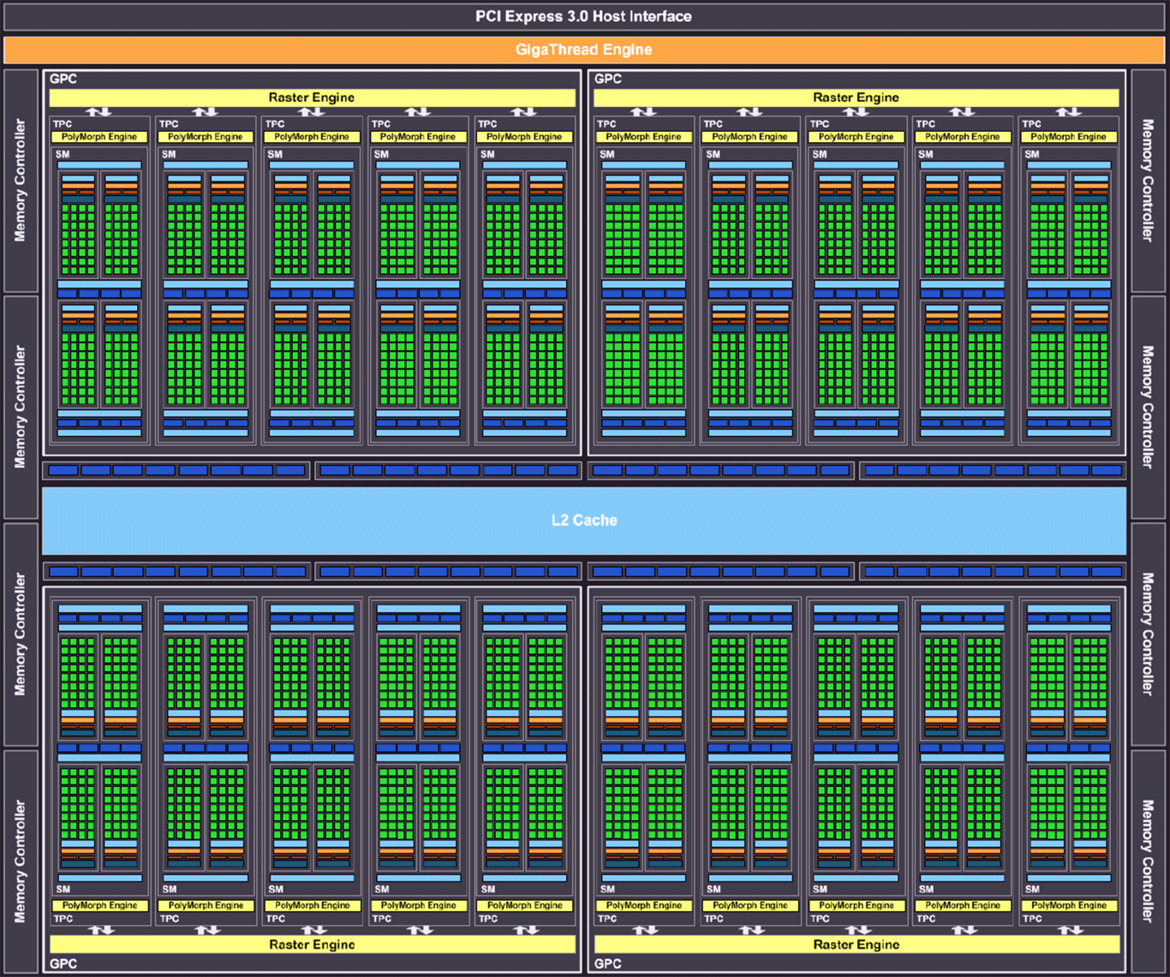The image size is (1170, 977).
Task: Click the PCI Express 3.0 Host Interface bar
Action: 584,16
